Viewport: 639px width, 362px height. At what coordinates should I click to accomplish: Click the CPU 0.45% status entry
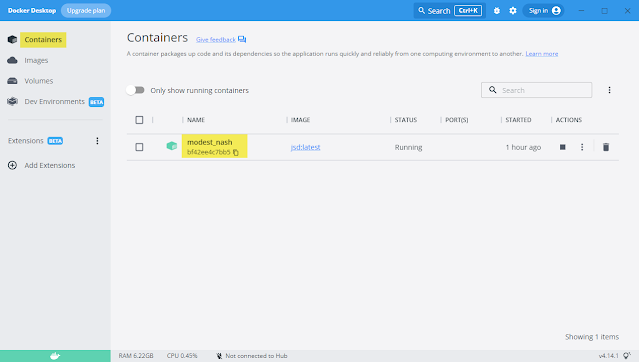click(182, 356)
